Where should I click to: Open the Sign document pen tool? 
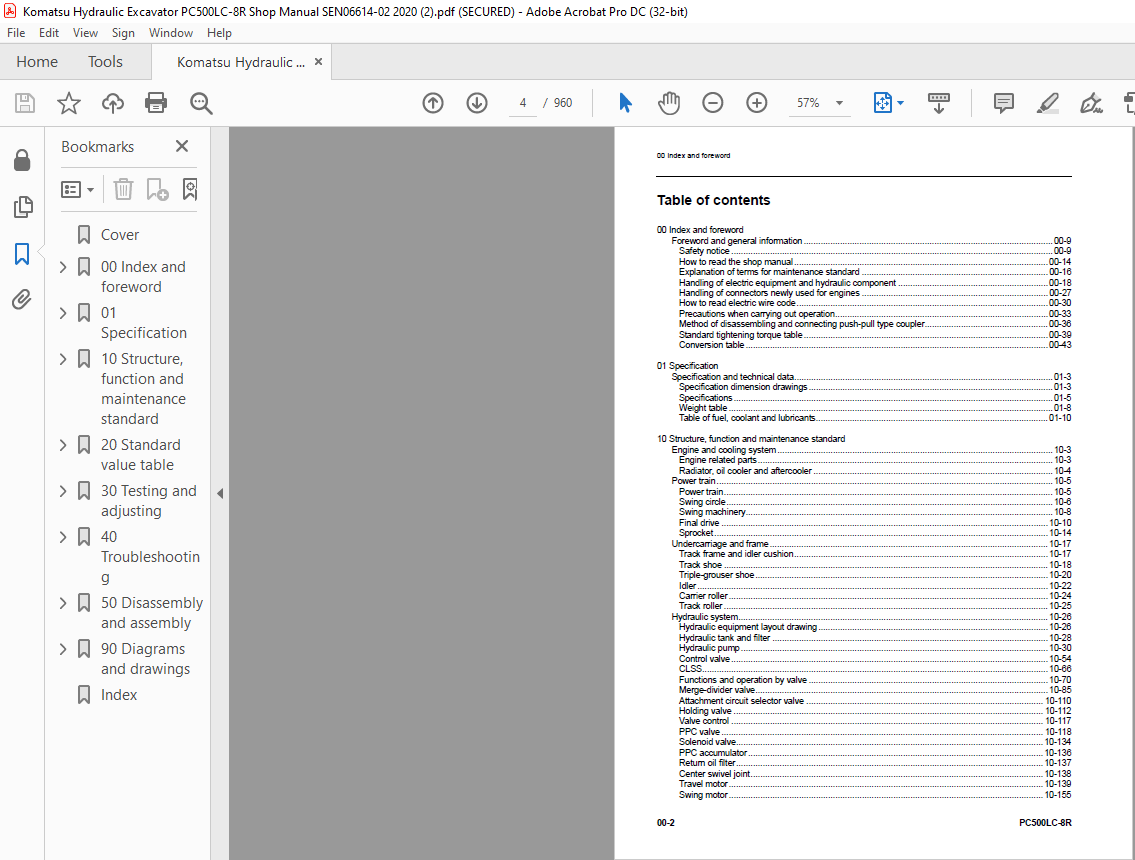[x=1091, y=103]
